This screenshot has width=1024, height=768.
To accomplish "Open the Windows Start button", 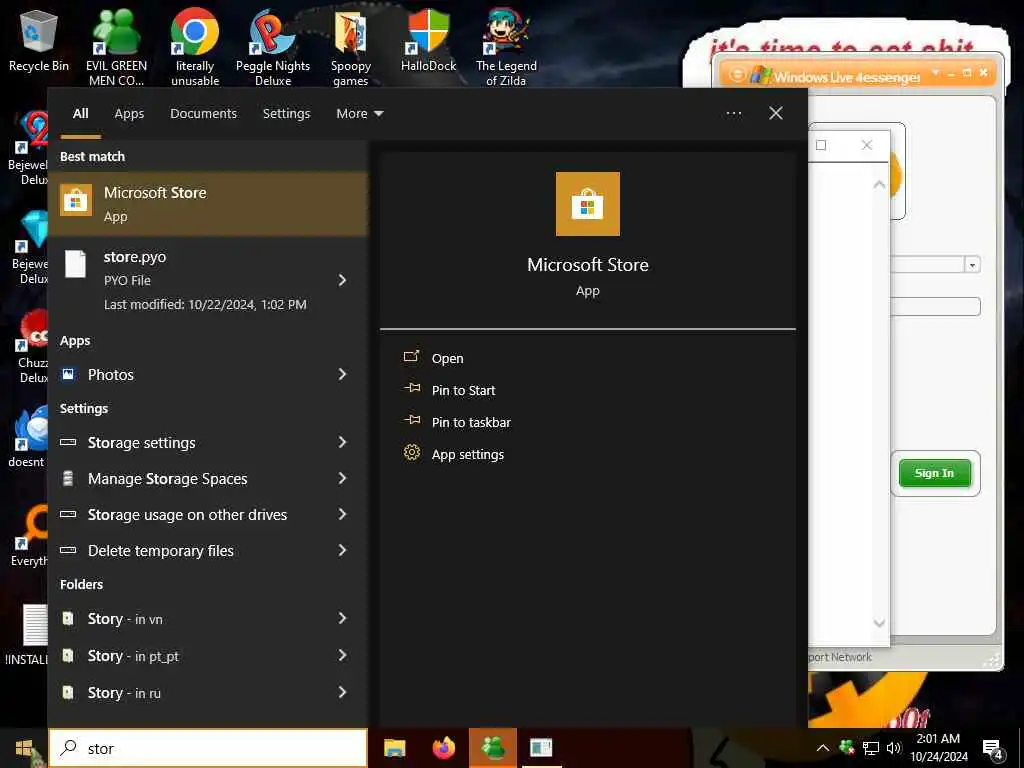I will click(x=24, y=748).
